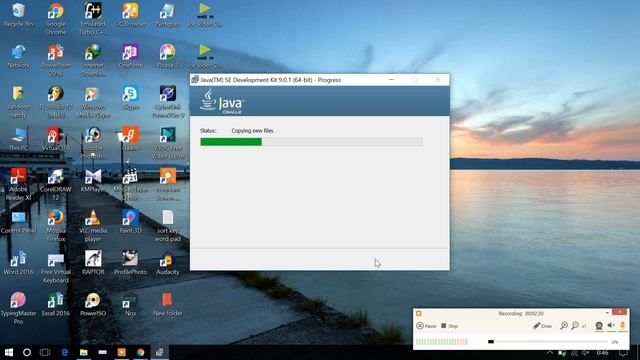Click 'Copying new files' status text

pyautogui.click(x=252, y=131)
